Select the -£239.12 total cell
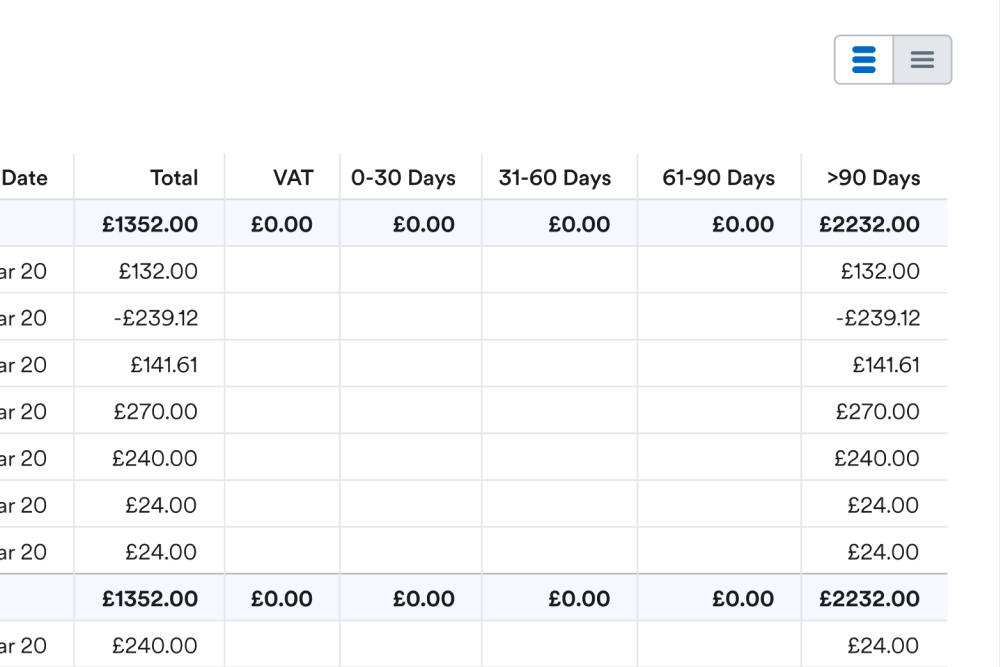The height and width of the screenshot is (667, 1000). coord(156,318)
